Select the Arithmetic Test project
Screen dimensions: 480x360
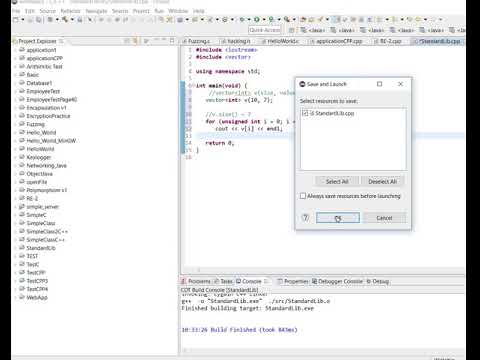click(44, 66)
